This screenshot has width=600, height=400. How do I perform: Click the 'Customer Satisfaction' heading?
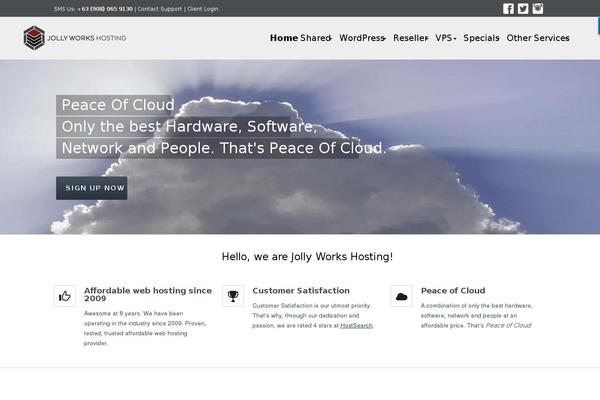tap(301, 291)
